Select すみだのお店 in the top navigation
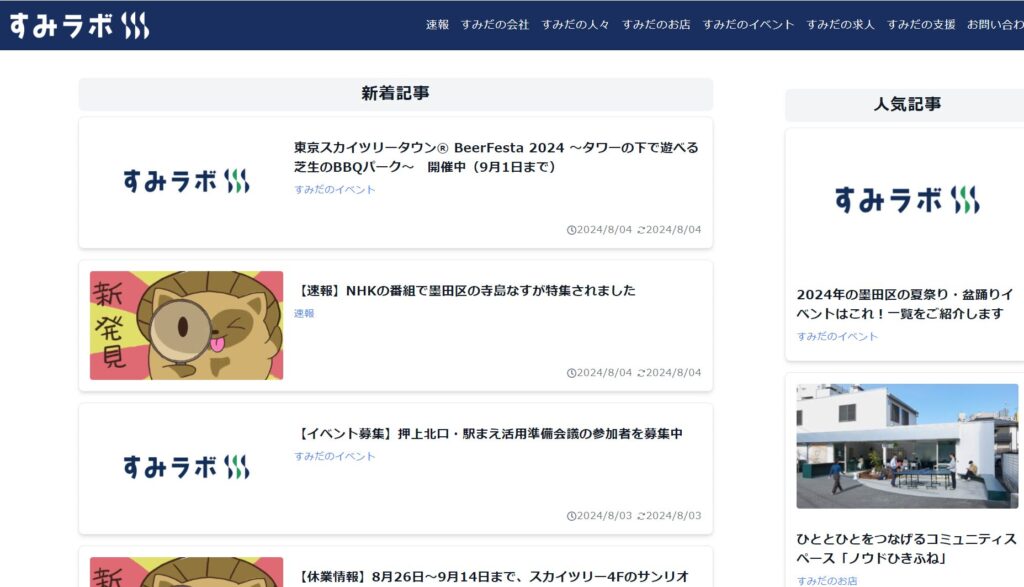Viewport: 1024px width, 587px height. [656, 25]
